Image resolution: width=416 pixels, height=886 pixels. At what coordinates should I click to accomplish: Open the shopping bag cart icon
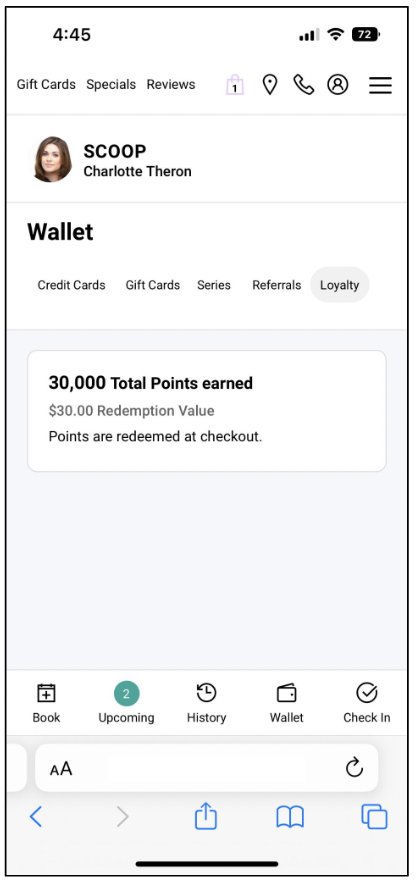coord(235,85)
